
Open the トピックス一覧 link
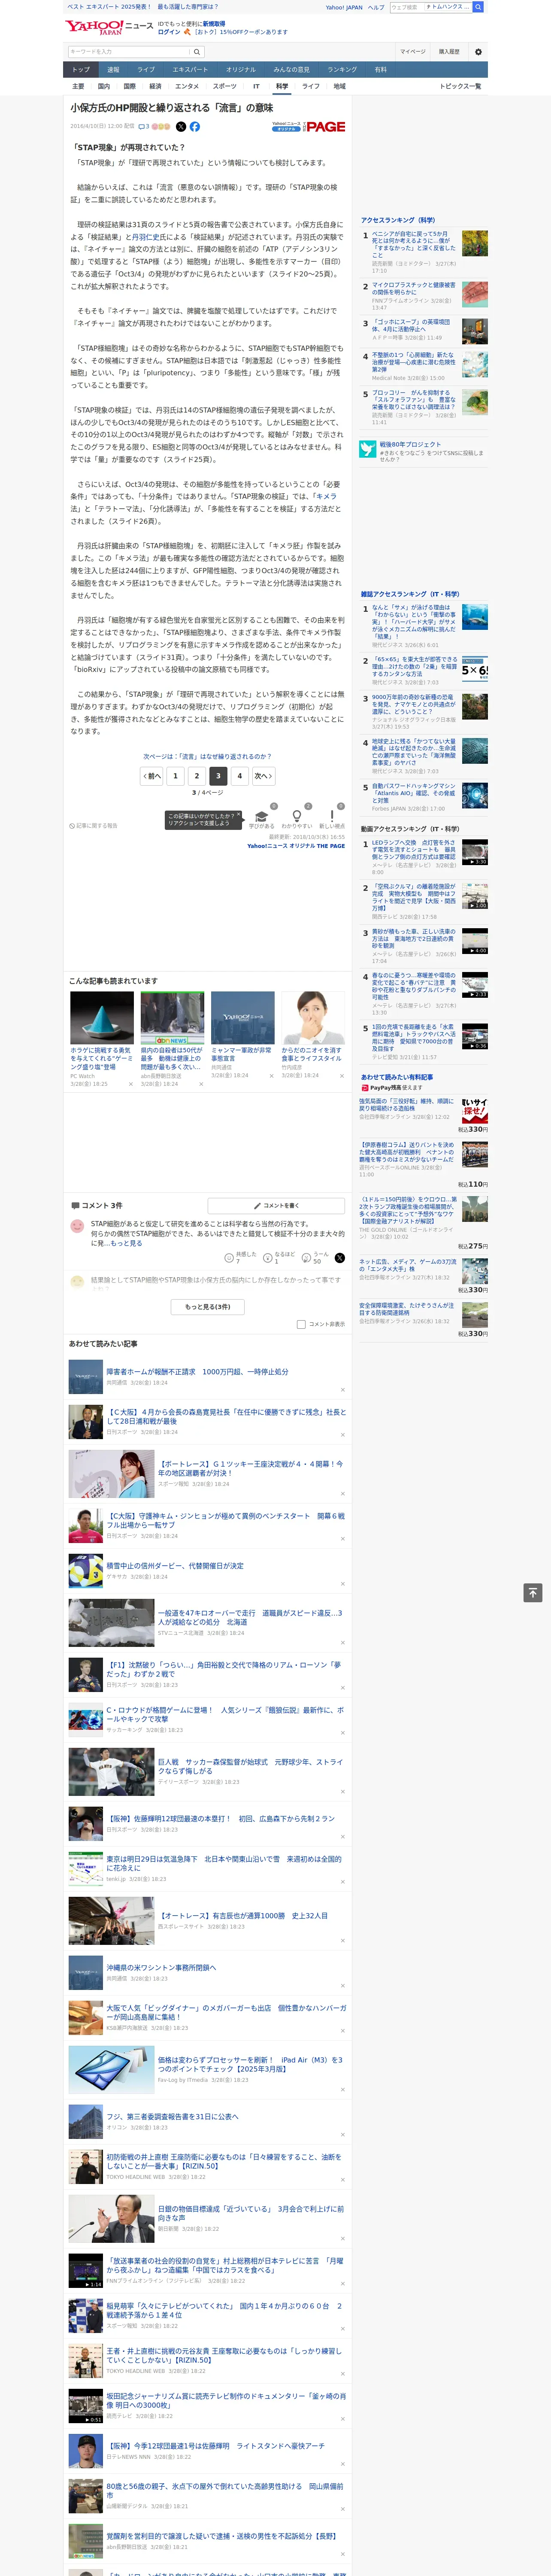click(x=461, y=87)
